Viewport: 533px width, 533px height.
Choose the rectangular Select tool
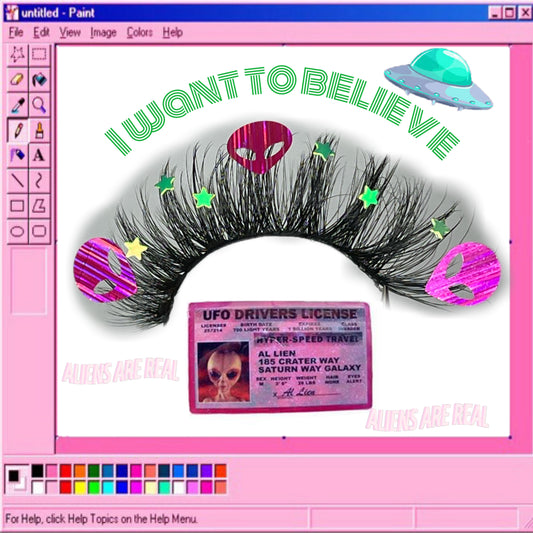39,54
